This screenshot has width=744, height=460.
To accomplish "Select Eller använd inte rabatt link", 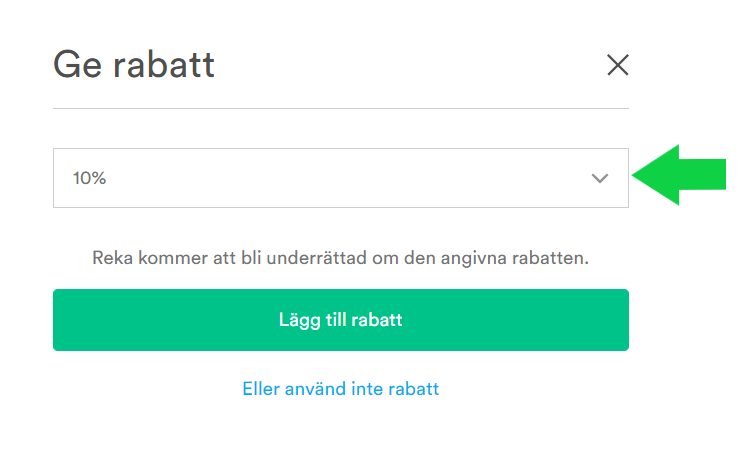I will [341, 389].
